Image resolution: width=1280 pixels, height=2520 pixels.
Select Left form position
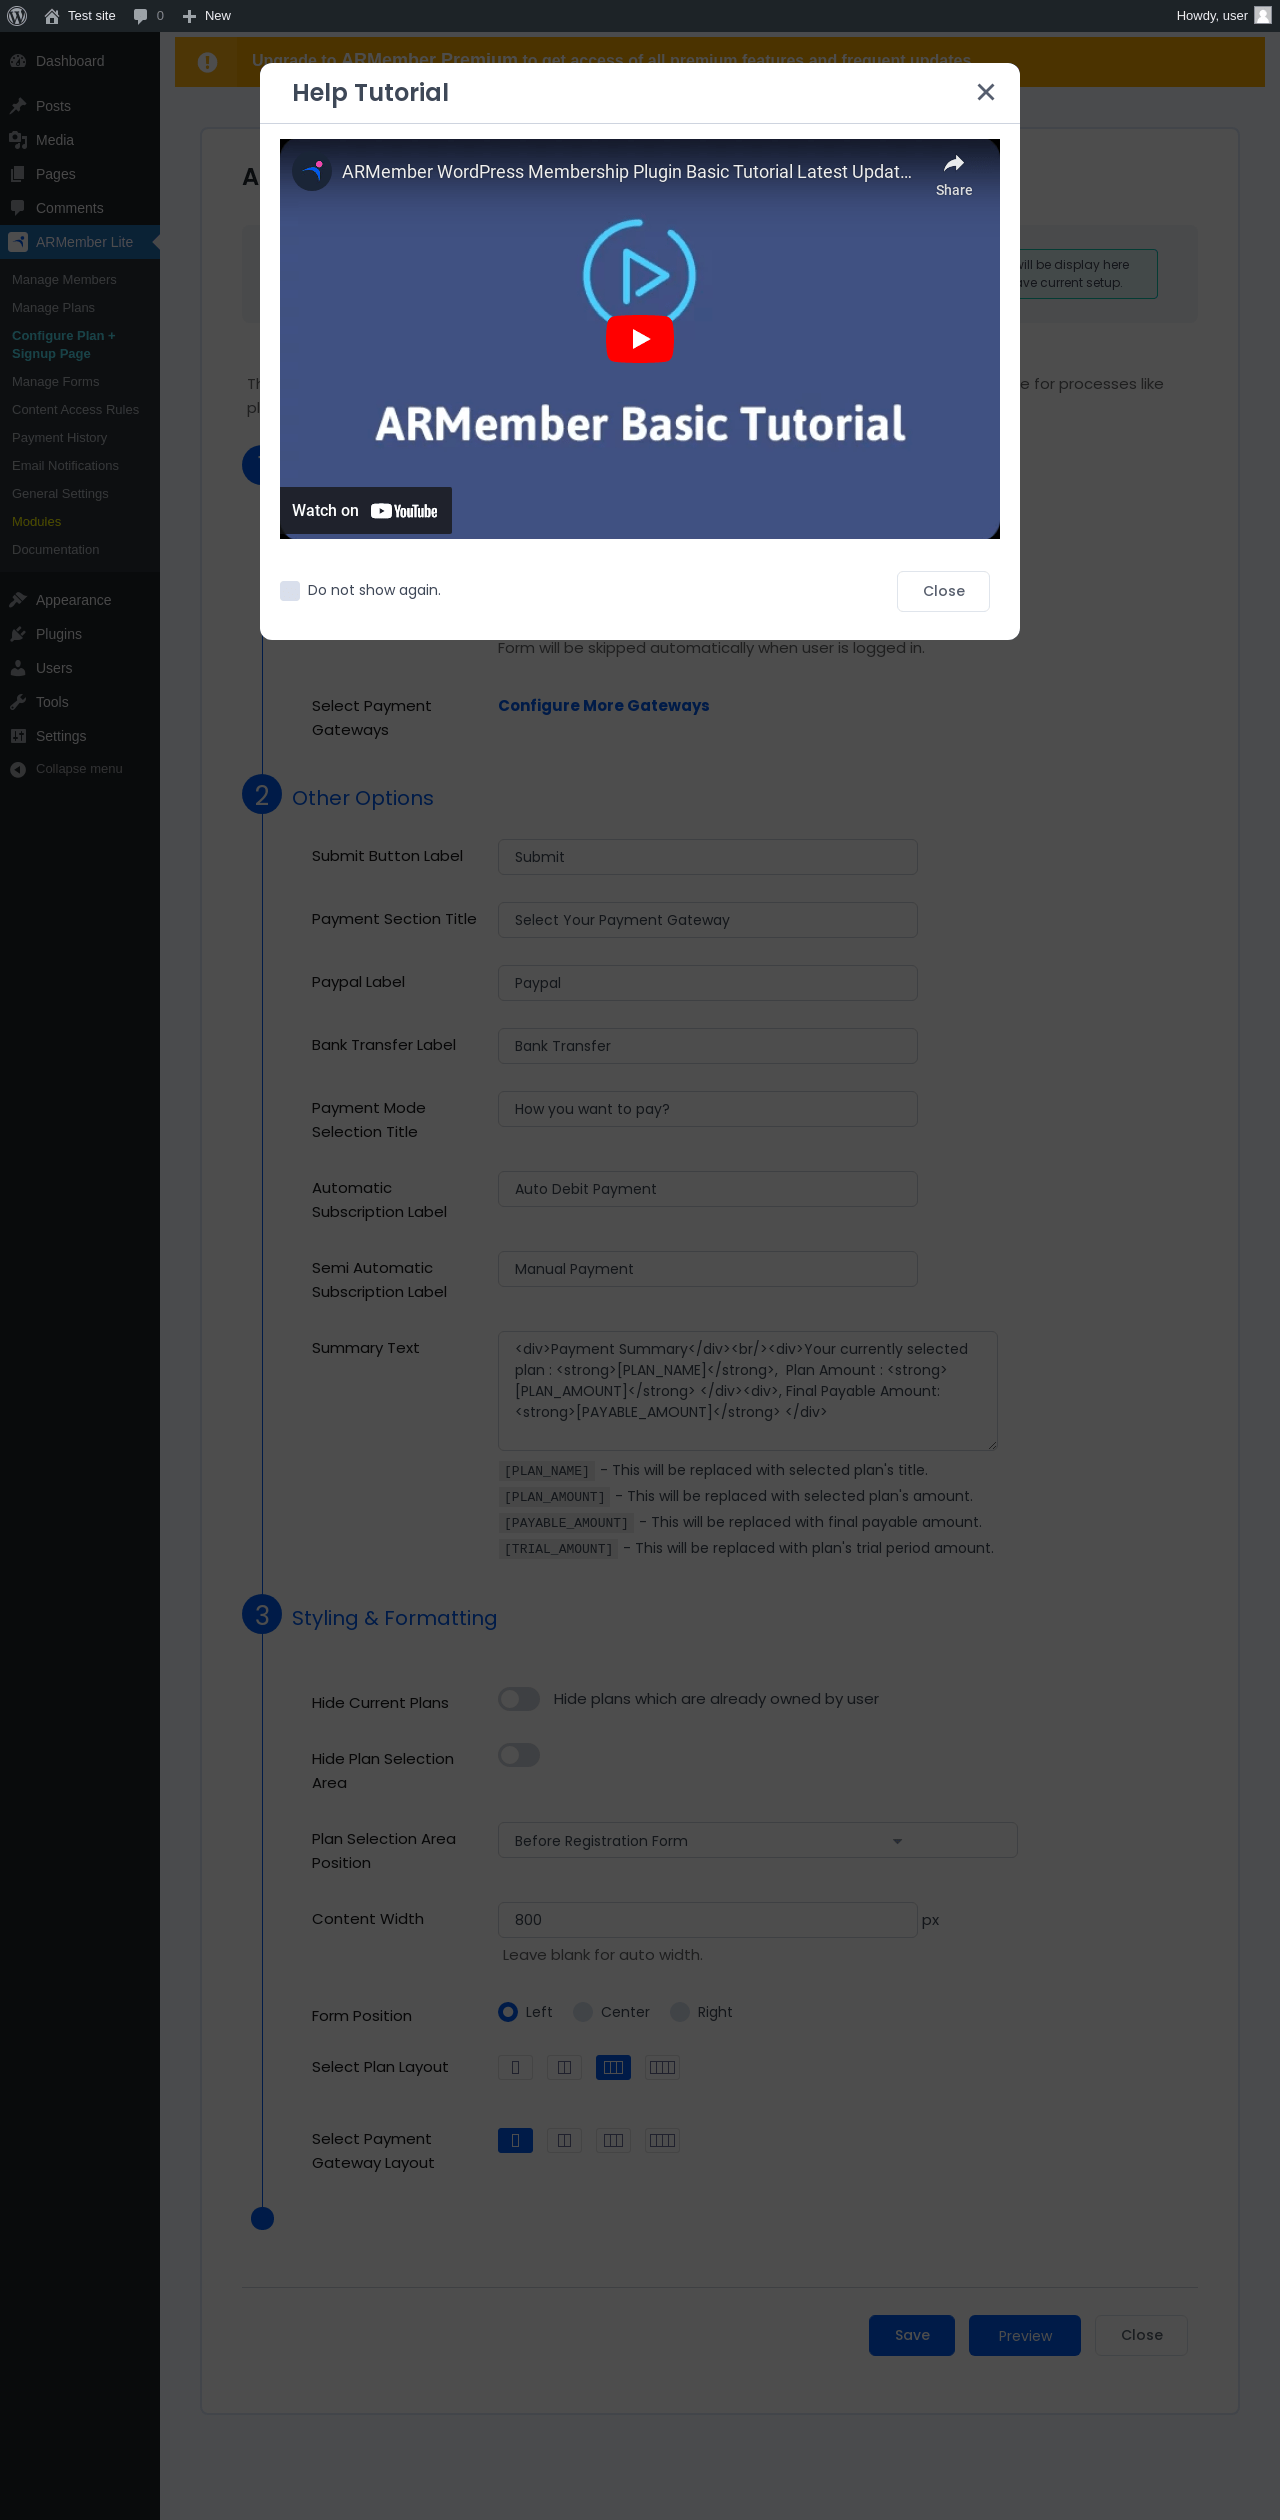tap(508, 2012)
